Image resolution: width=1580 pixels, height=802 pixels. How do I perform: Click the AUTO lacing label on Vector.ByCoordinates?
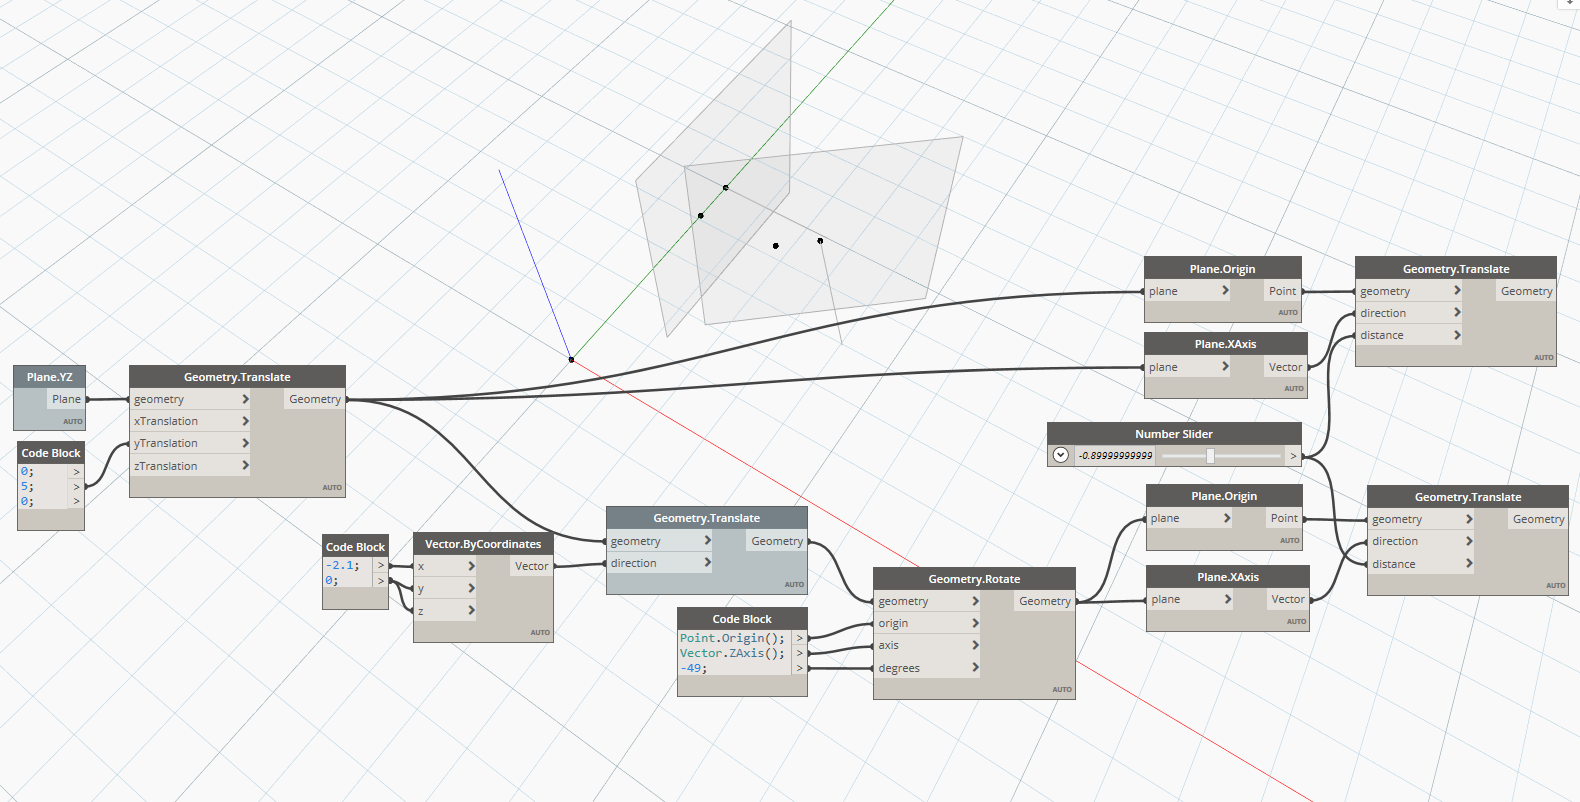540,632
